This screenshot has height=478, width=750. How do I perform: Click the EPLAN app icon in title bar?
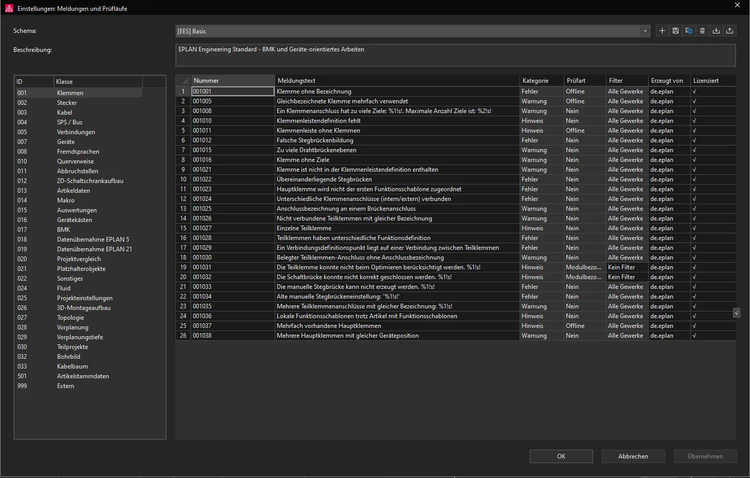pyautogui.click(x=8, y=8)
